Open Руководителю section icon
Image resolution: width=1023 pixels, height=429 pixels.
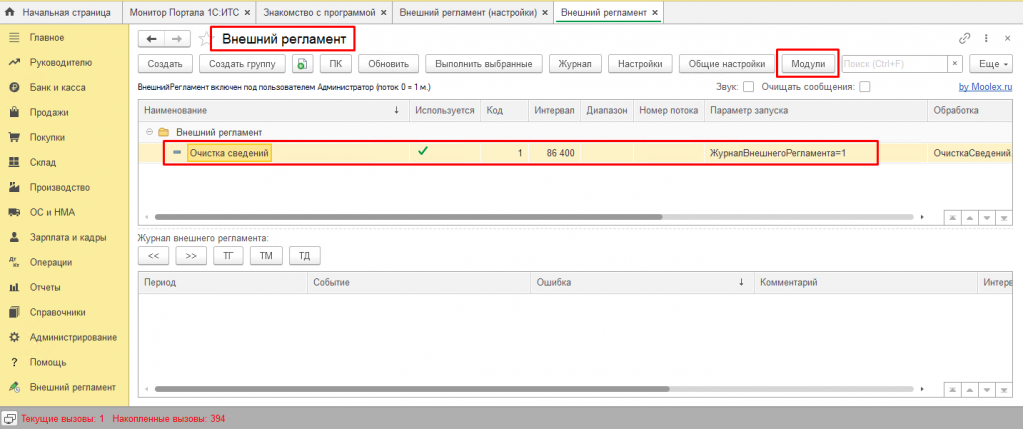[x=13, y=63]
